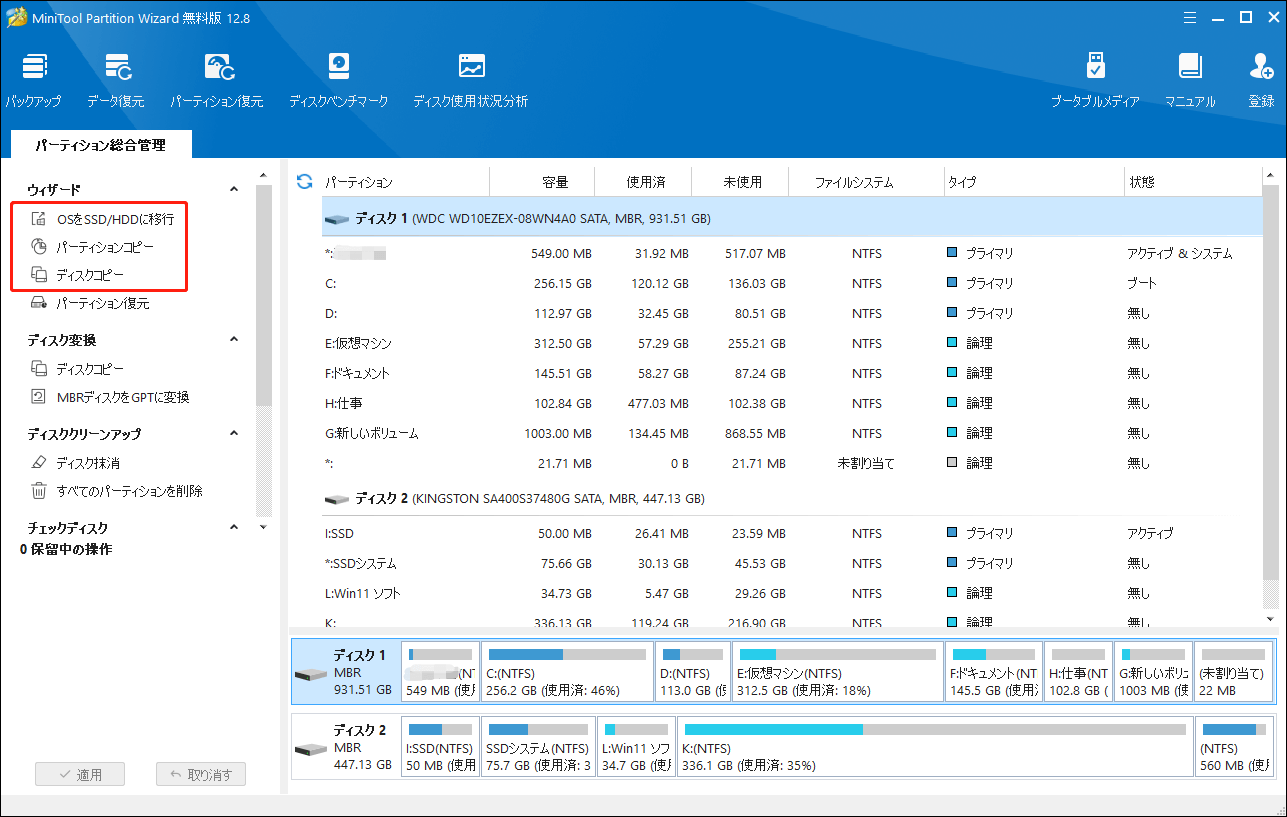
Task: Select ディスク抹消 wipe disk
Action: pos(76,463)
